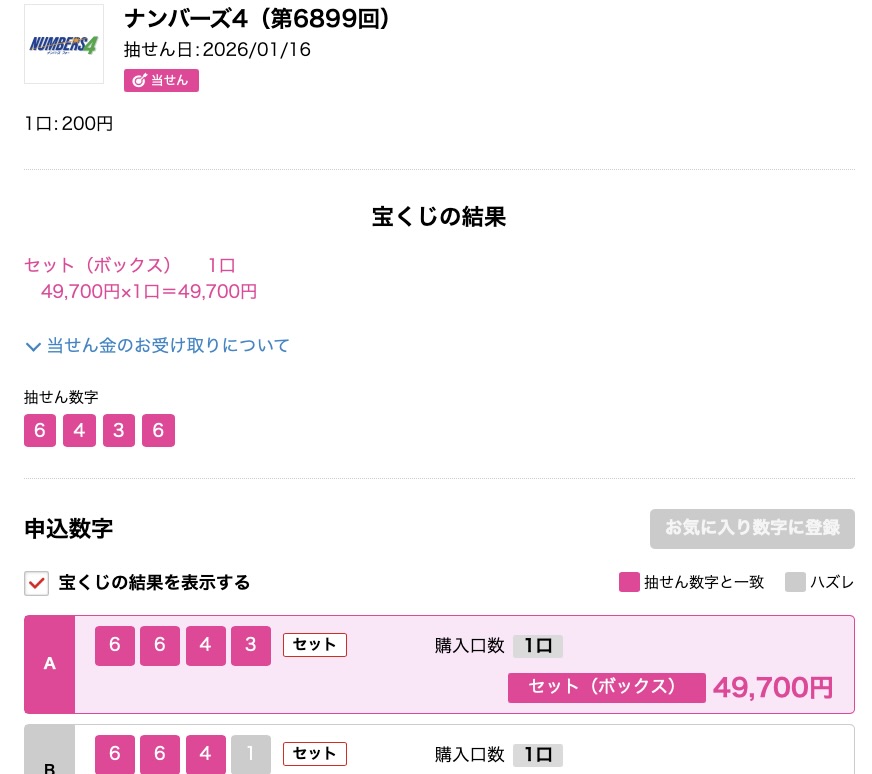Click the pink 当せん badge
872x774 pixels.
click(x=161, y=80)
